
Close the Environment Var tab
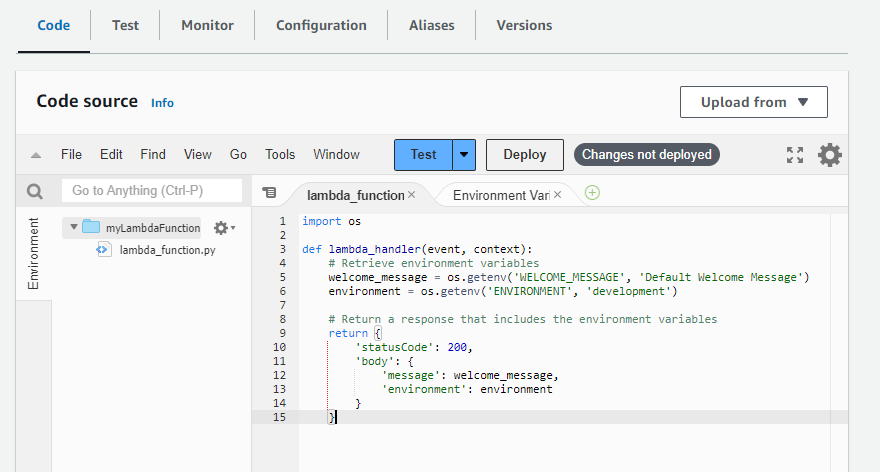(x=557, y=195)
